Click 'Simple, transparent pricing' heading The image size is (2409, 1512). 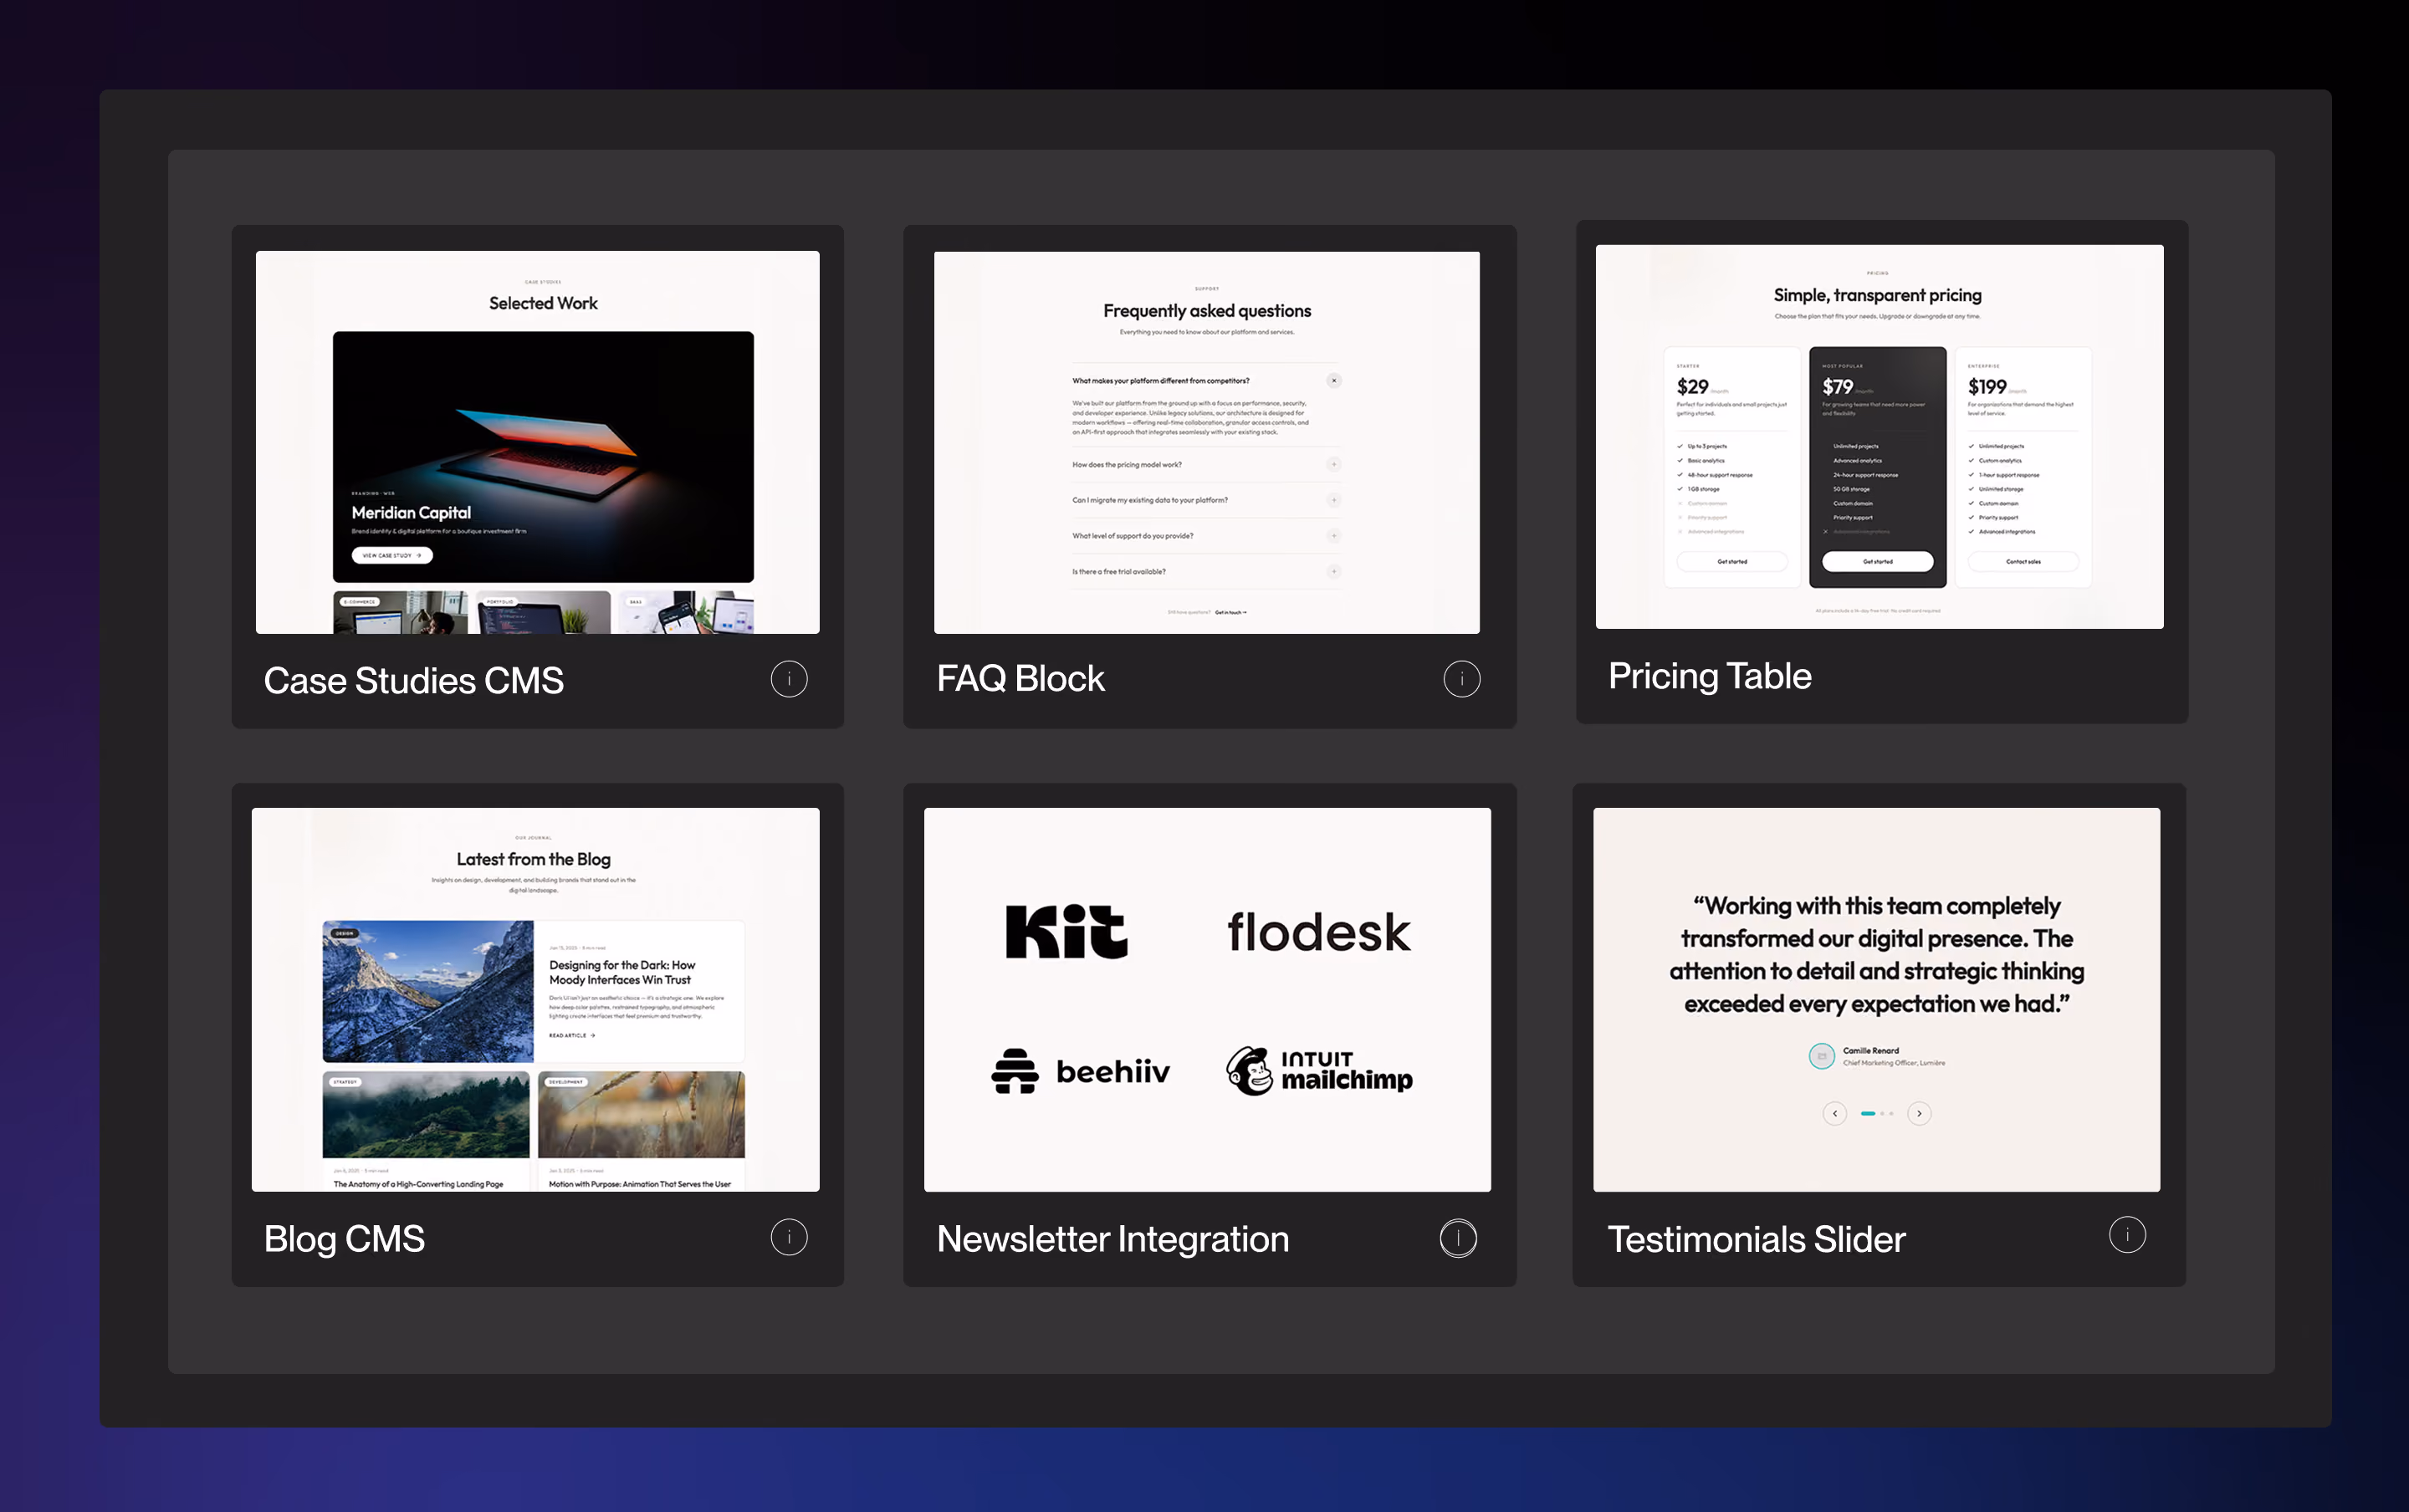1877,295
